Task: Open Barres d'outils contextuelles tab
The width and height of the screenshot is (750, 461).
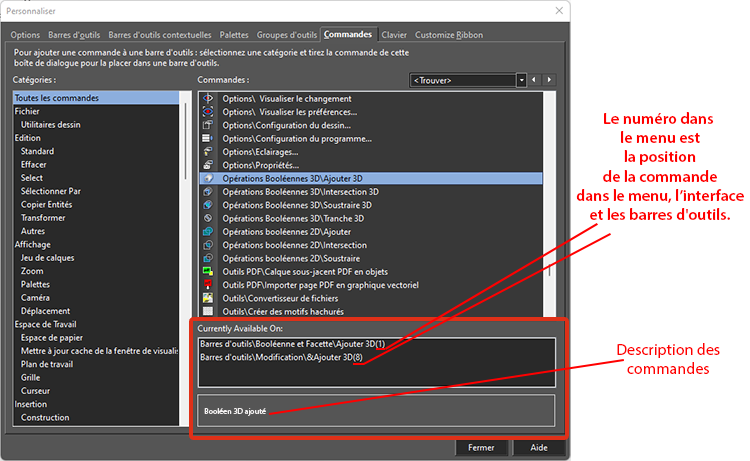Action: pos(160,35)
